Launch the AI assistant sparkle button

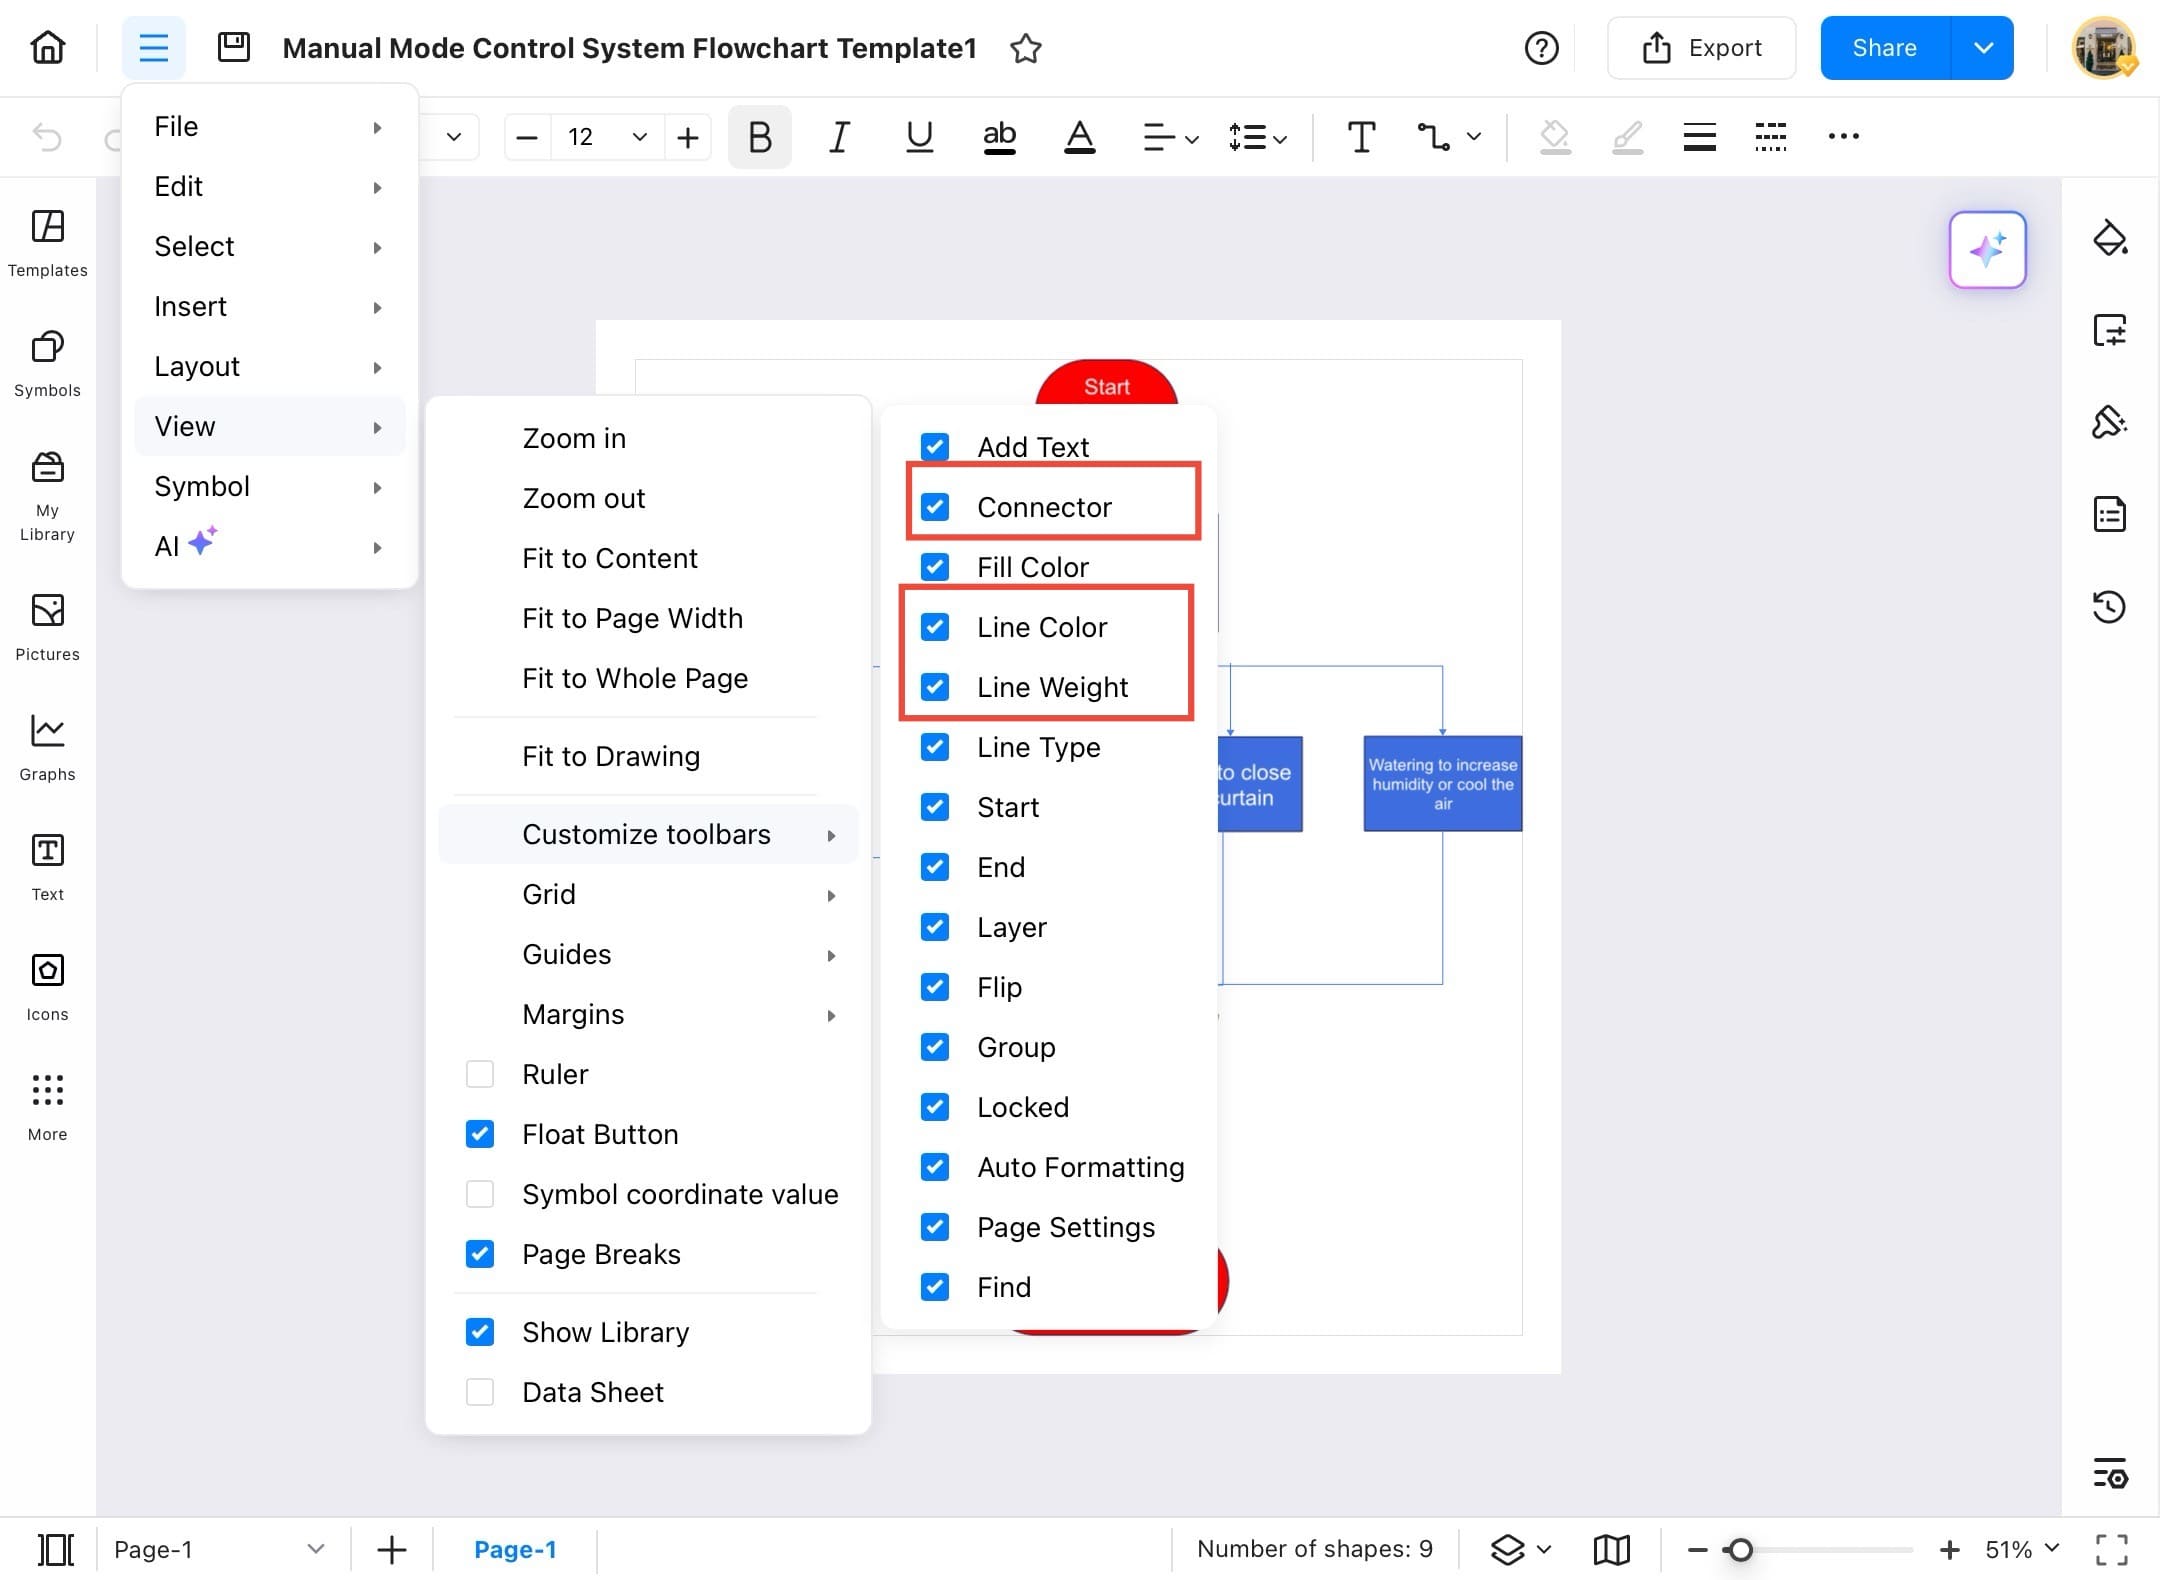(x=1988, y=250)
